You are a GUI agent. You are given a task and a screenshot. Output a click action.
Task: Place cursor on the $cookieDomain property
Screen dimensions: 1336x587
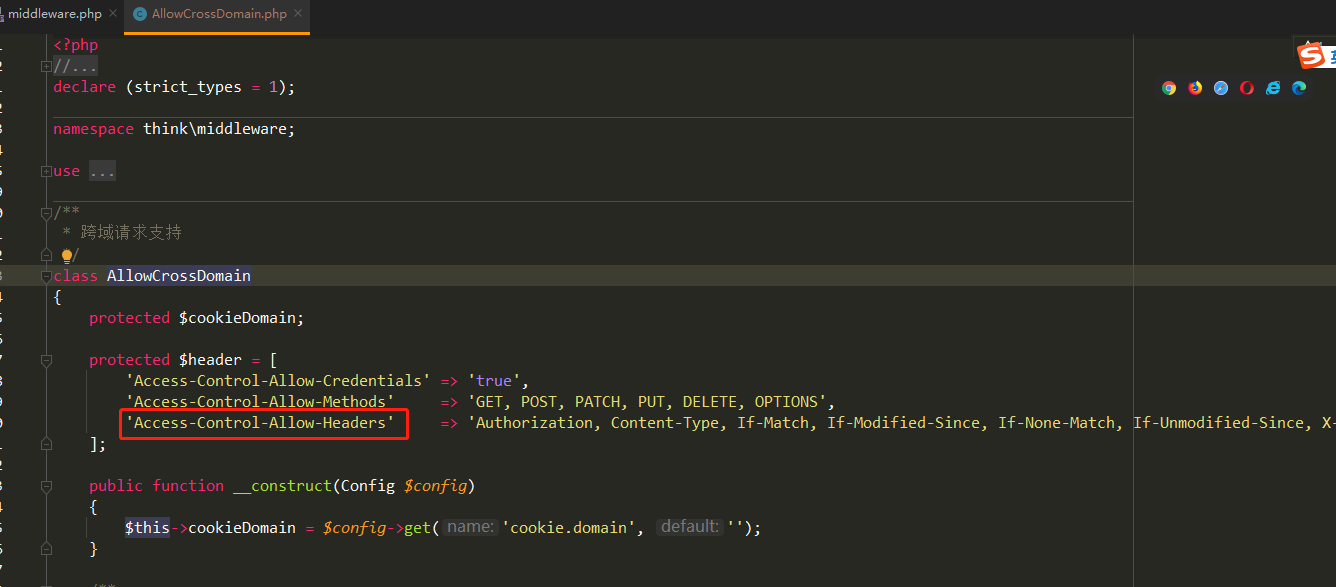click(x=240, y=317)
